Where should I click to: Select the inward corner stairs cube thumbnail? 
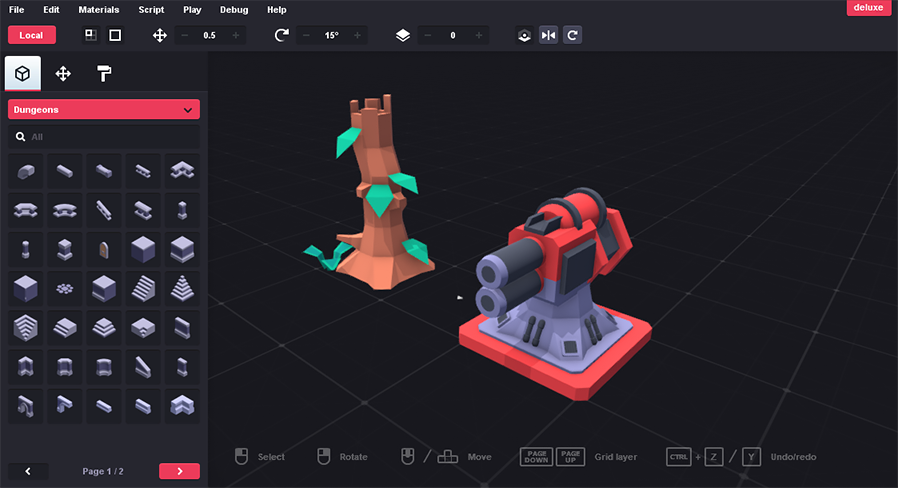coord(25,328)
